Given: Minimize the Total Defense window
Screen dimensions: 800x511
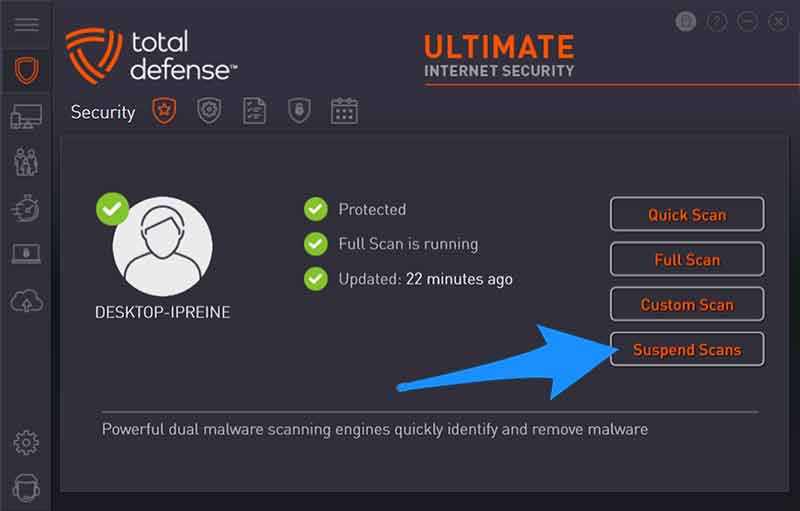Looking at the screenshot, I should [x=747, y=21].
